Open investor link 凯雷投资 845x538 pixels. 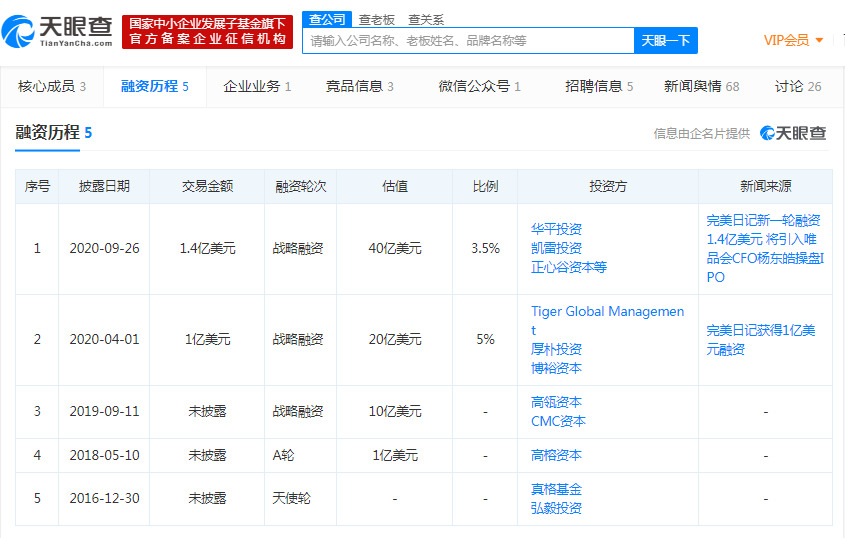[x=556, y=248]
